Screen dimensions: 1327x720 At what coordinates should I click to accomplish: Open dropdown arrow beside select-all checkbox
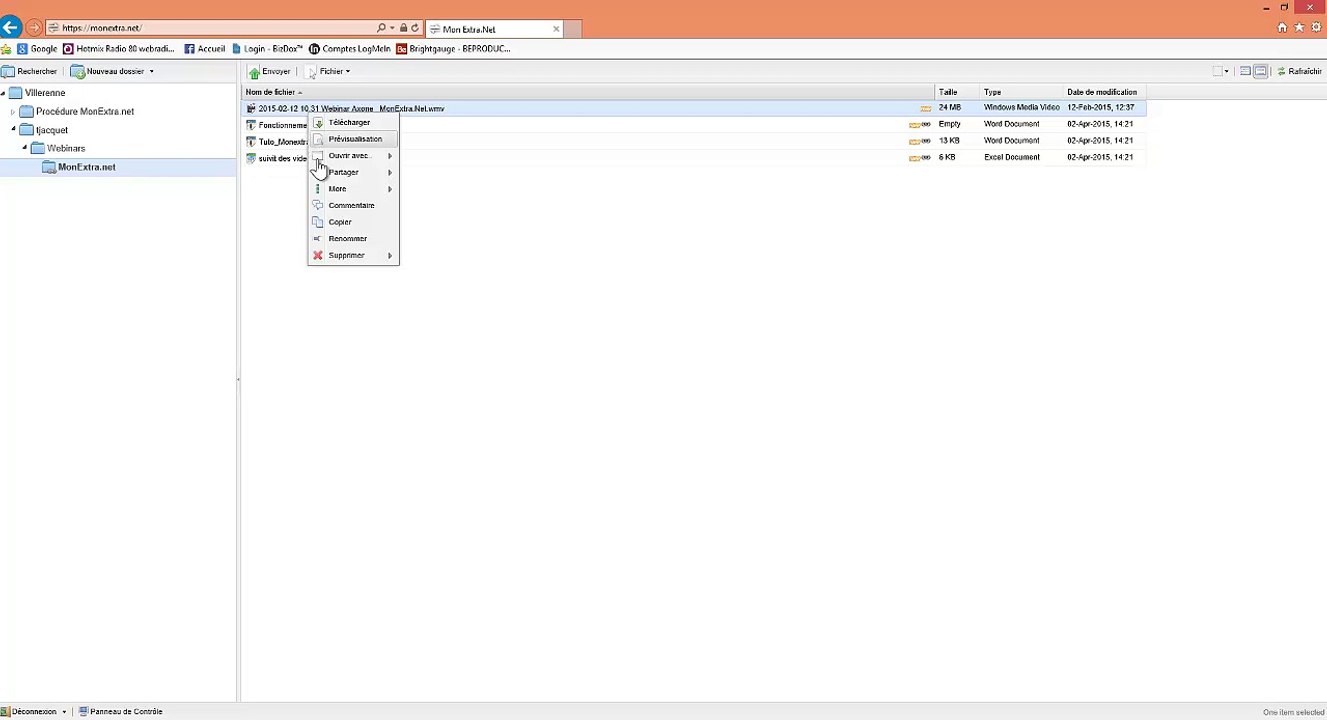[1226, 71]
